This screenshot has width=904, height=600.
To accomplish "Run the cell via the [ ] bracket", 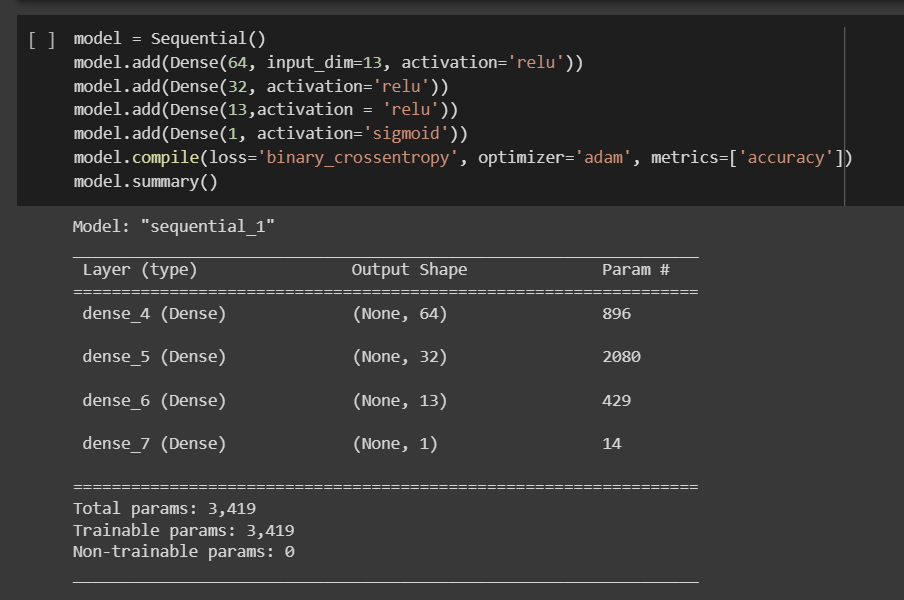I will 42,40.
